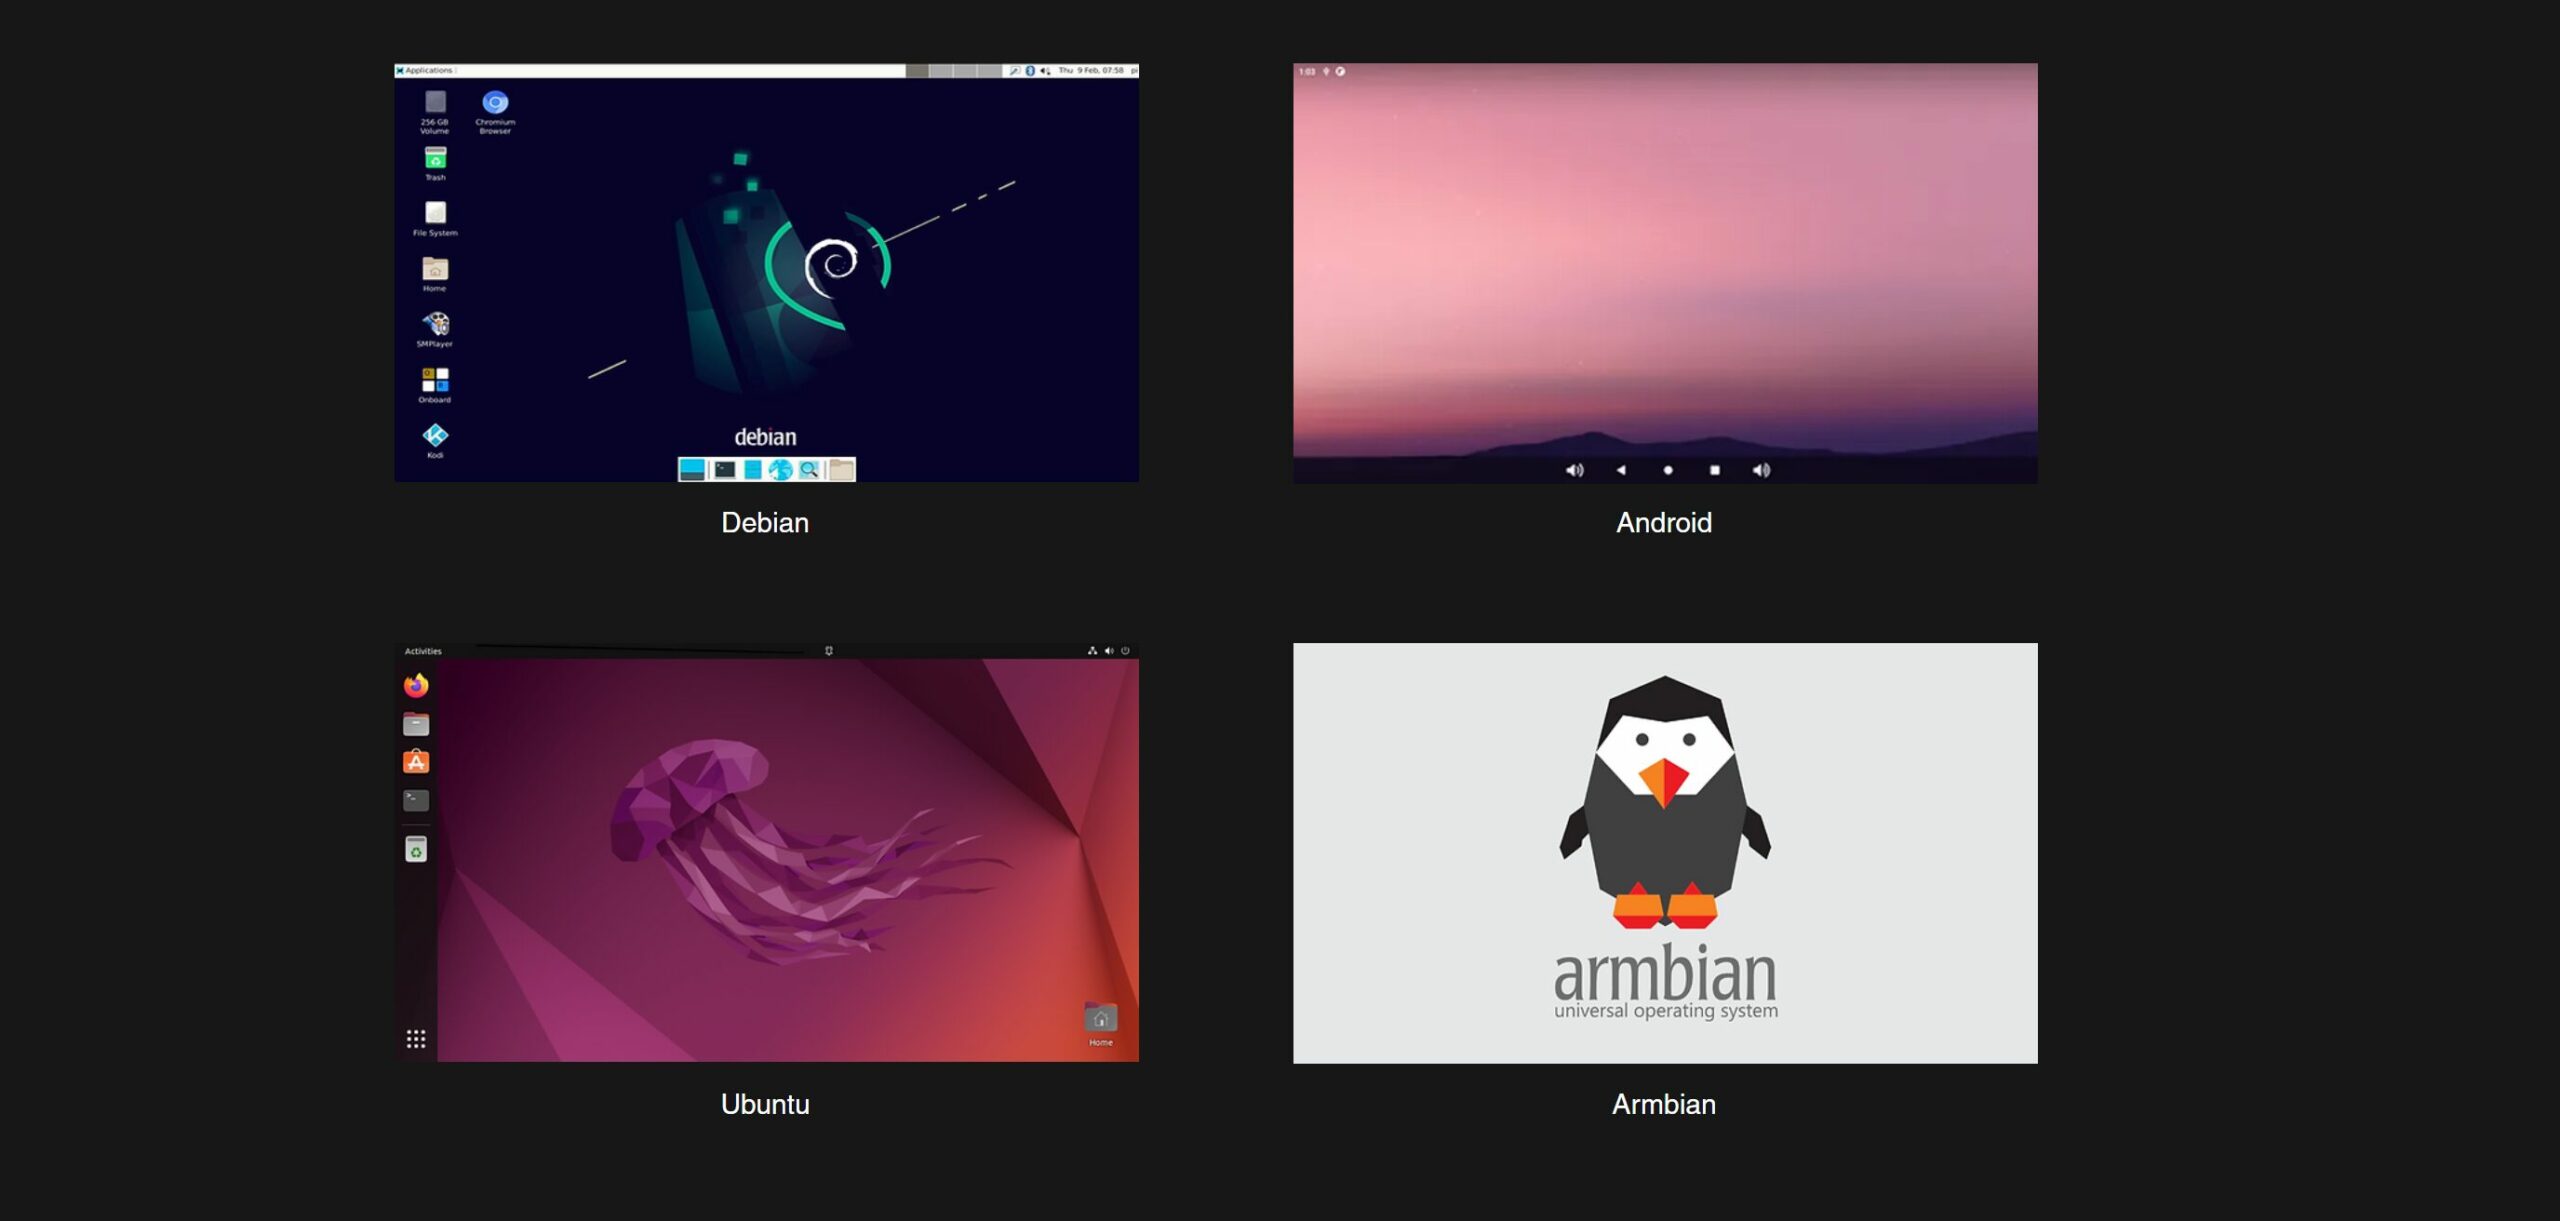Click the Armbian caption label
The height and width of the screenshot is (1221, 2560).
1664,1104
